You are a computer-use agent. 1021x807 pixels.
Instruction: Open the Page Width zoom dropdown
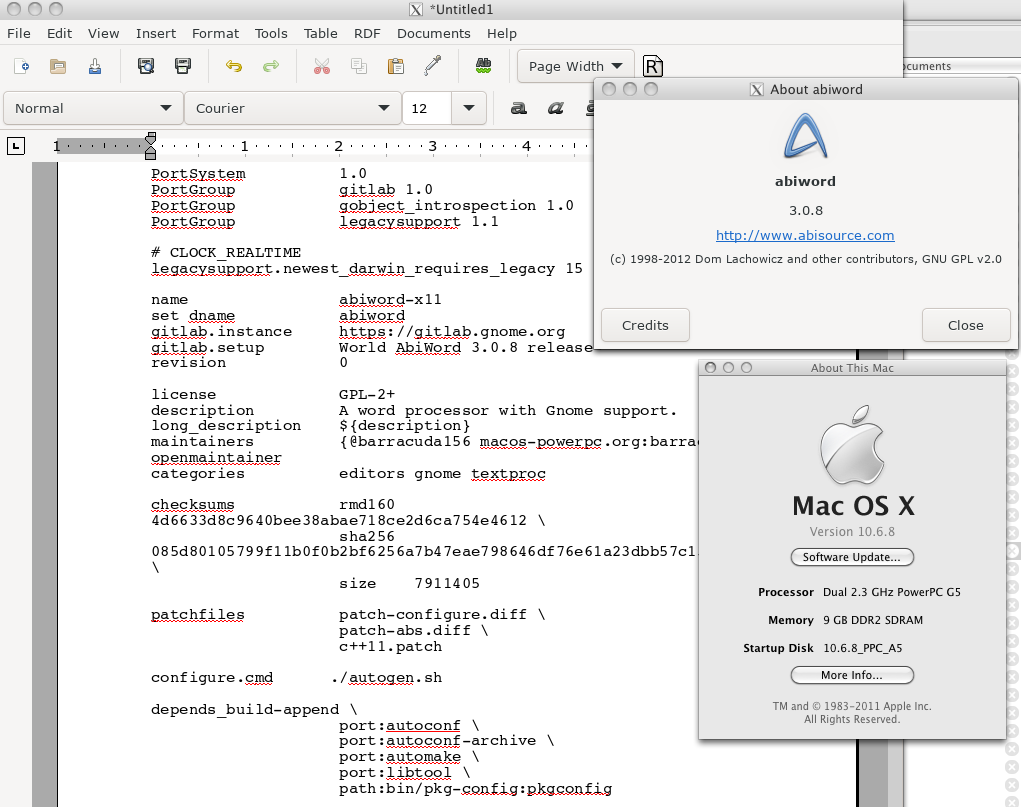(576, 66)
